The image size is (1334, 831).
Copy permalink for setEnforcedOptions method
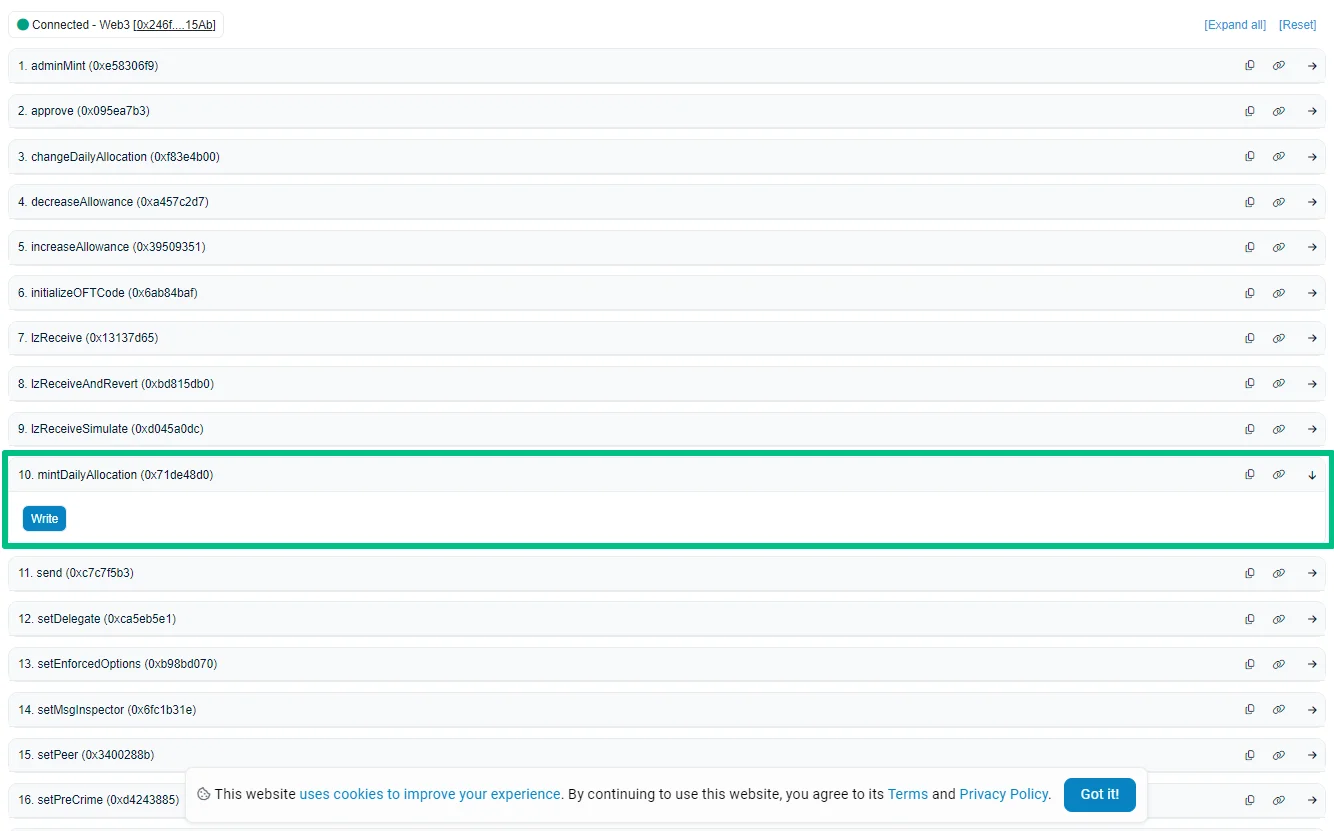(x=1278, y=664)
